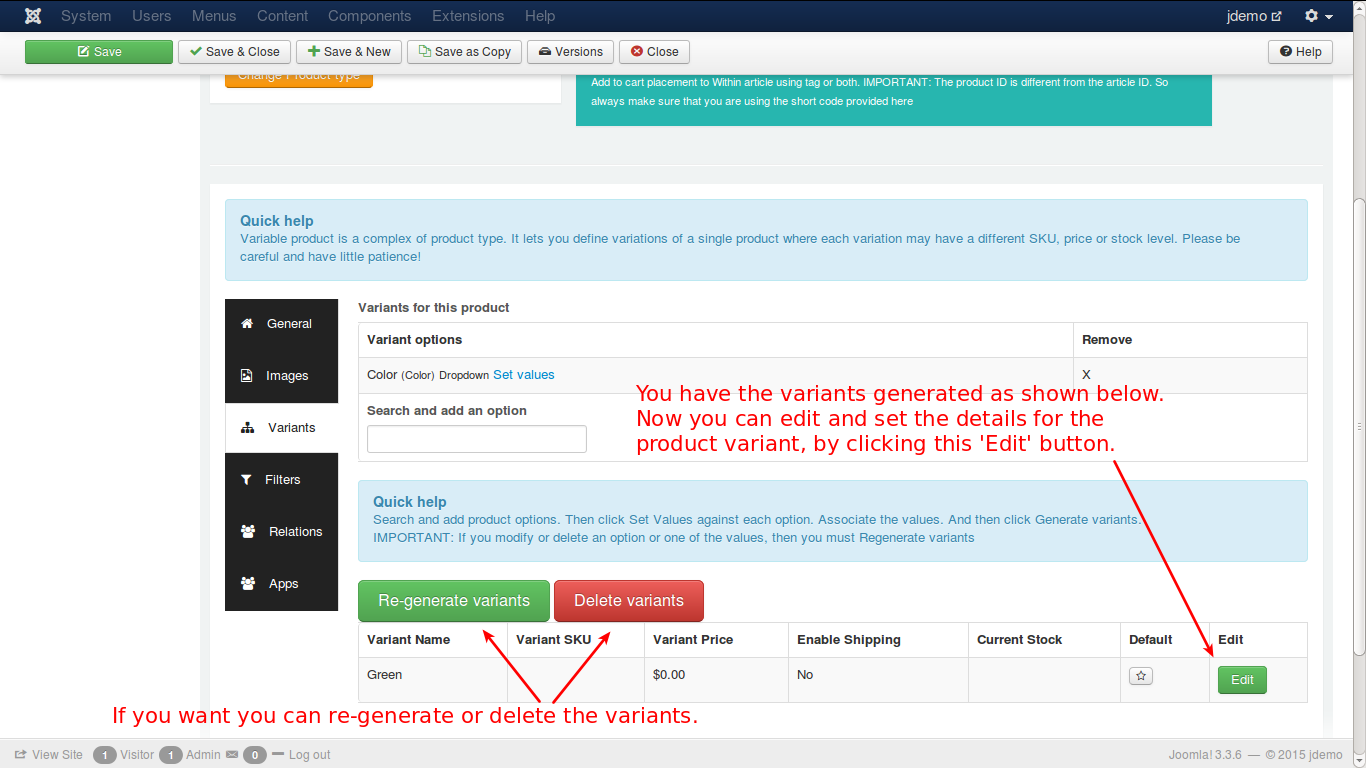Click the green Save button

[99, 52]
